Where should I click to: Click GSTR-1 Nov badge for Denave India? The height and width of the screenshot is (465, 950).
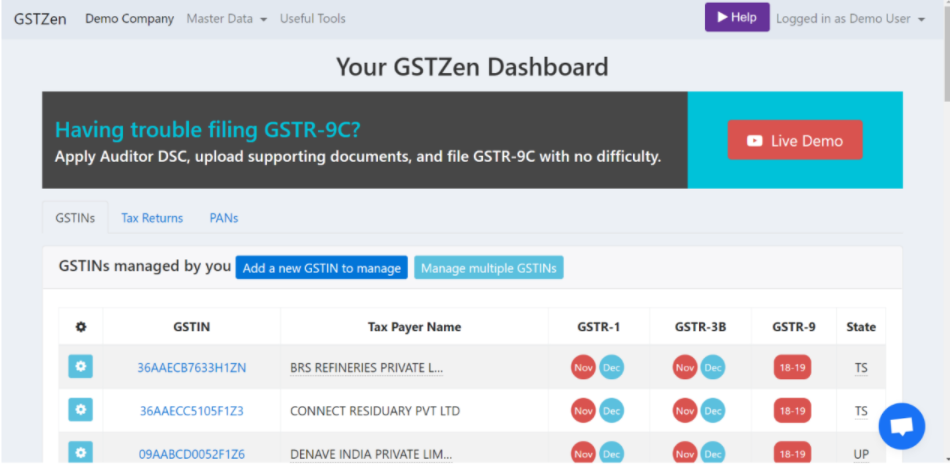[583, 453]
